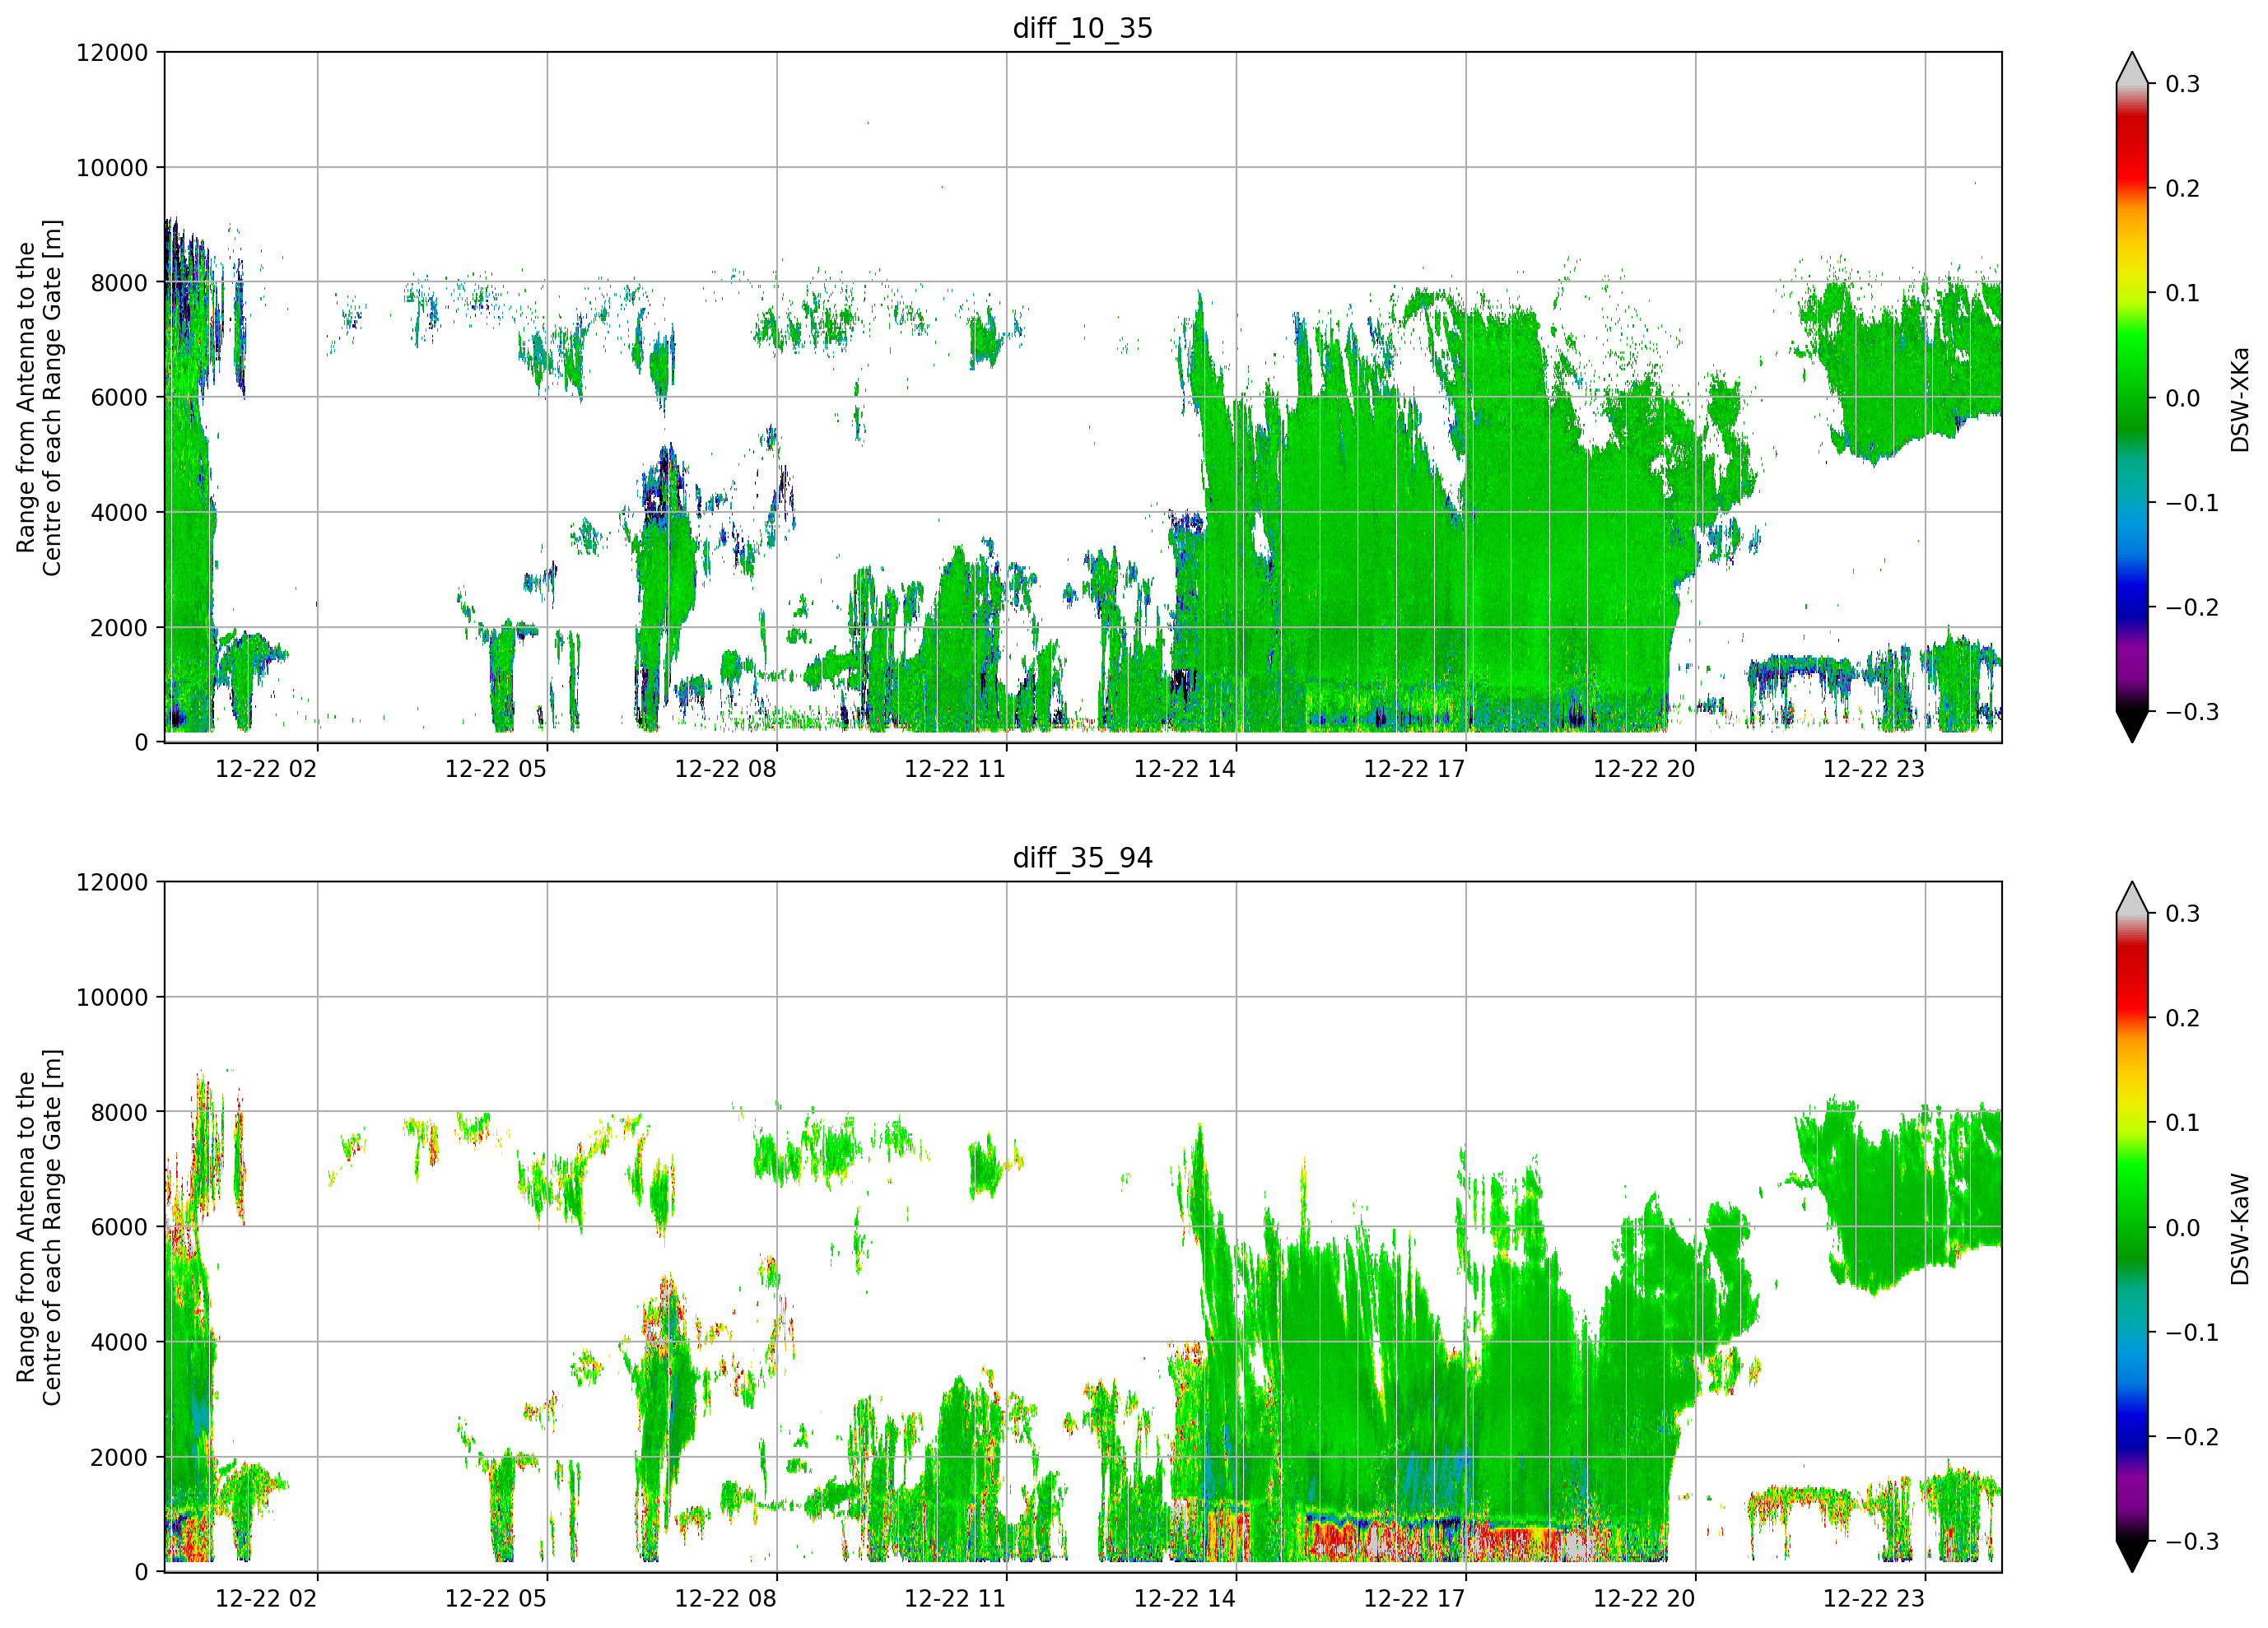Image resolution: width=2268 pixels, height=1628 pixels.
Task: Click "12-22 08" tick under the bottom plot
Action: [x=726, y=1598]
